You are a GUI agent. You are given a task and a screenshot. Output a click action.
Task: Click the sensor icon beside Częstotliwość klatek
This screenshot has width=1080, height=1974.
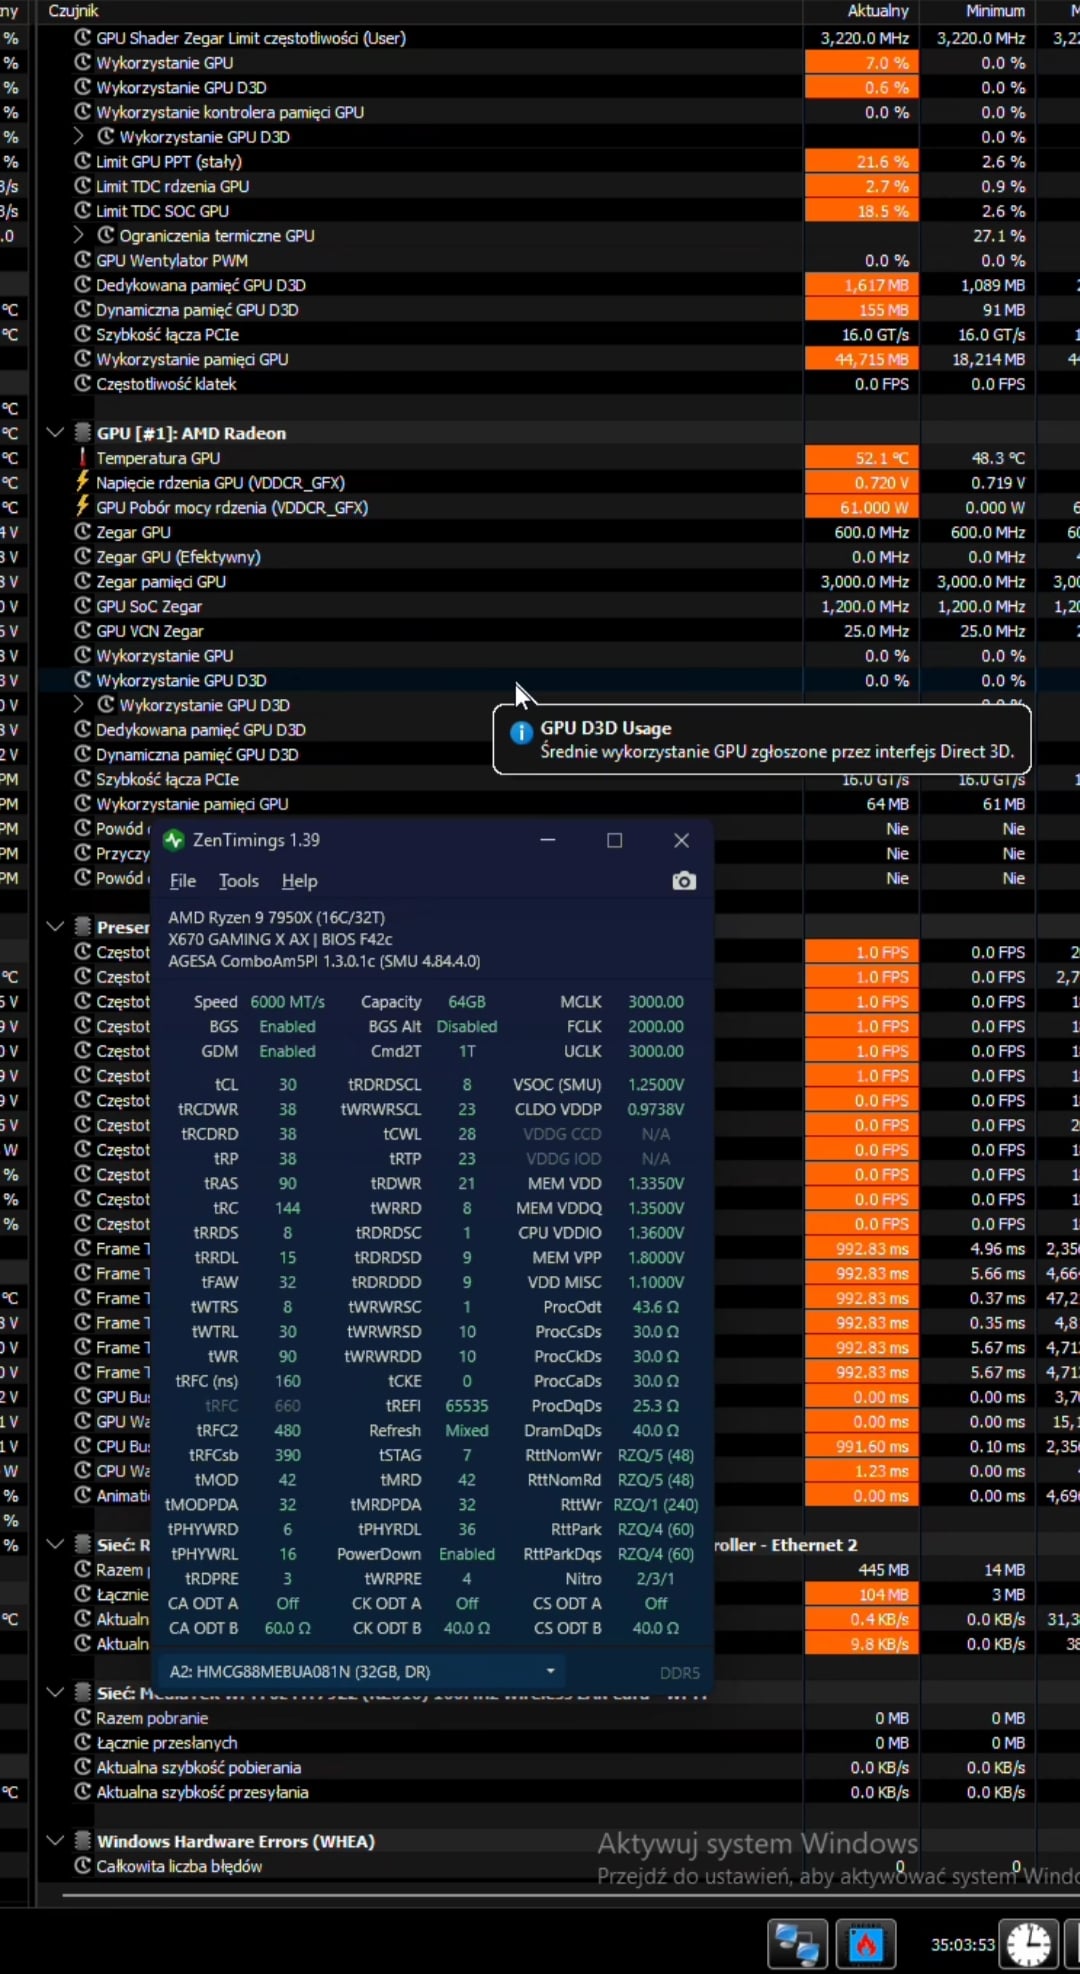tap(83, 384)
